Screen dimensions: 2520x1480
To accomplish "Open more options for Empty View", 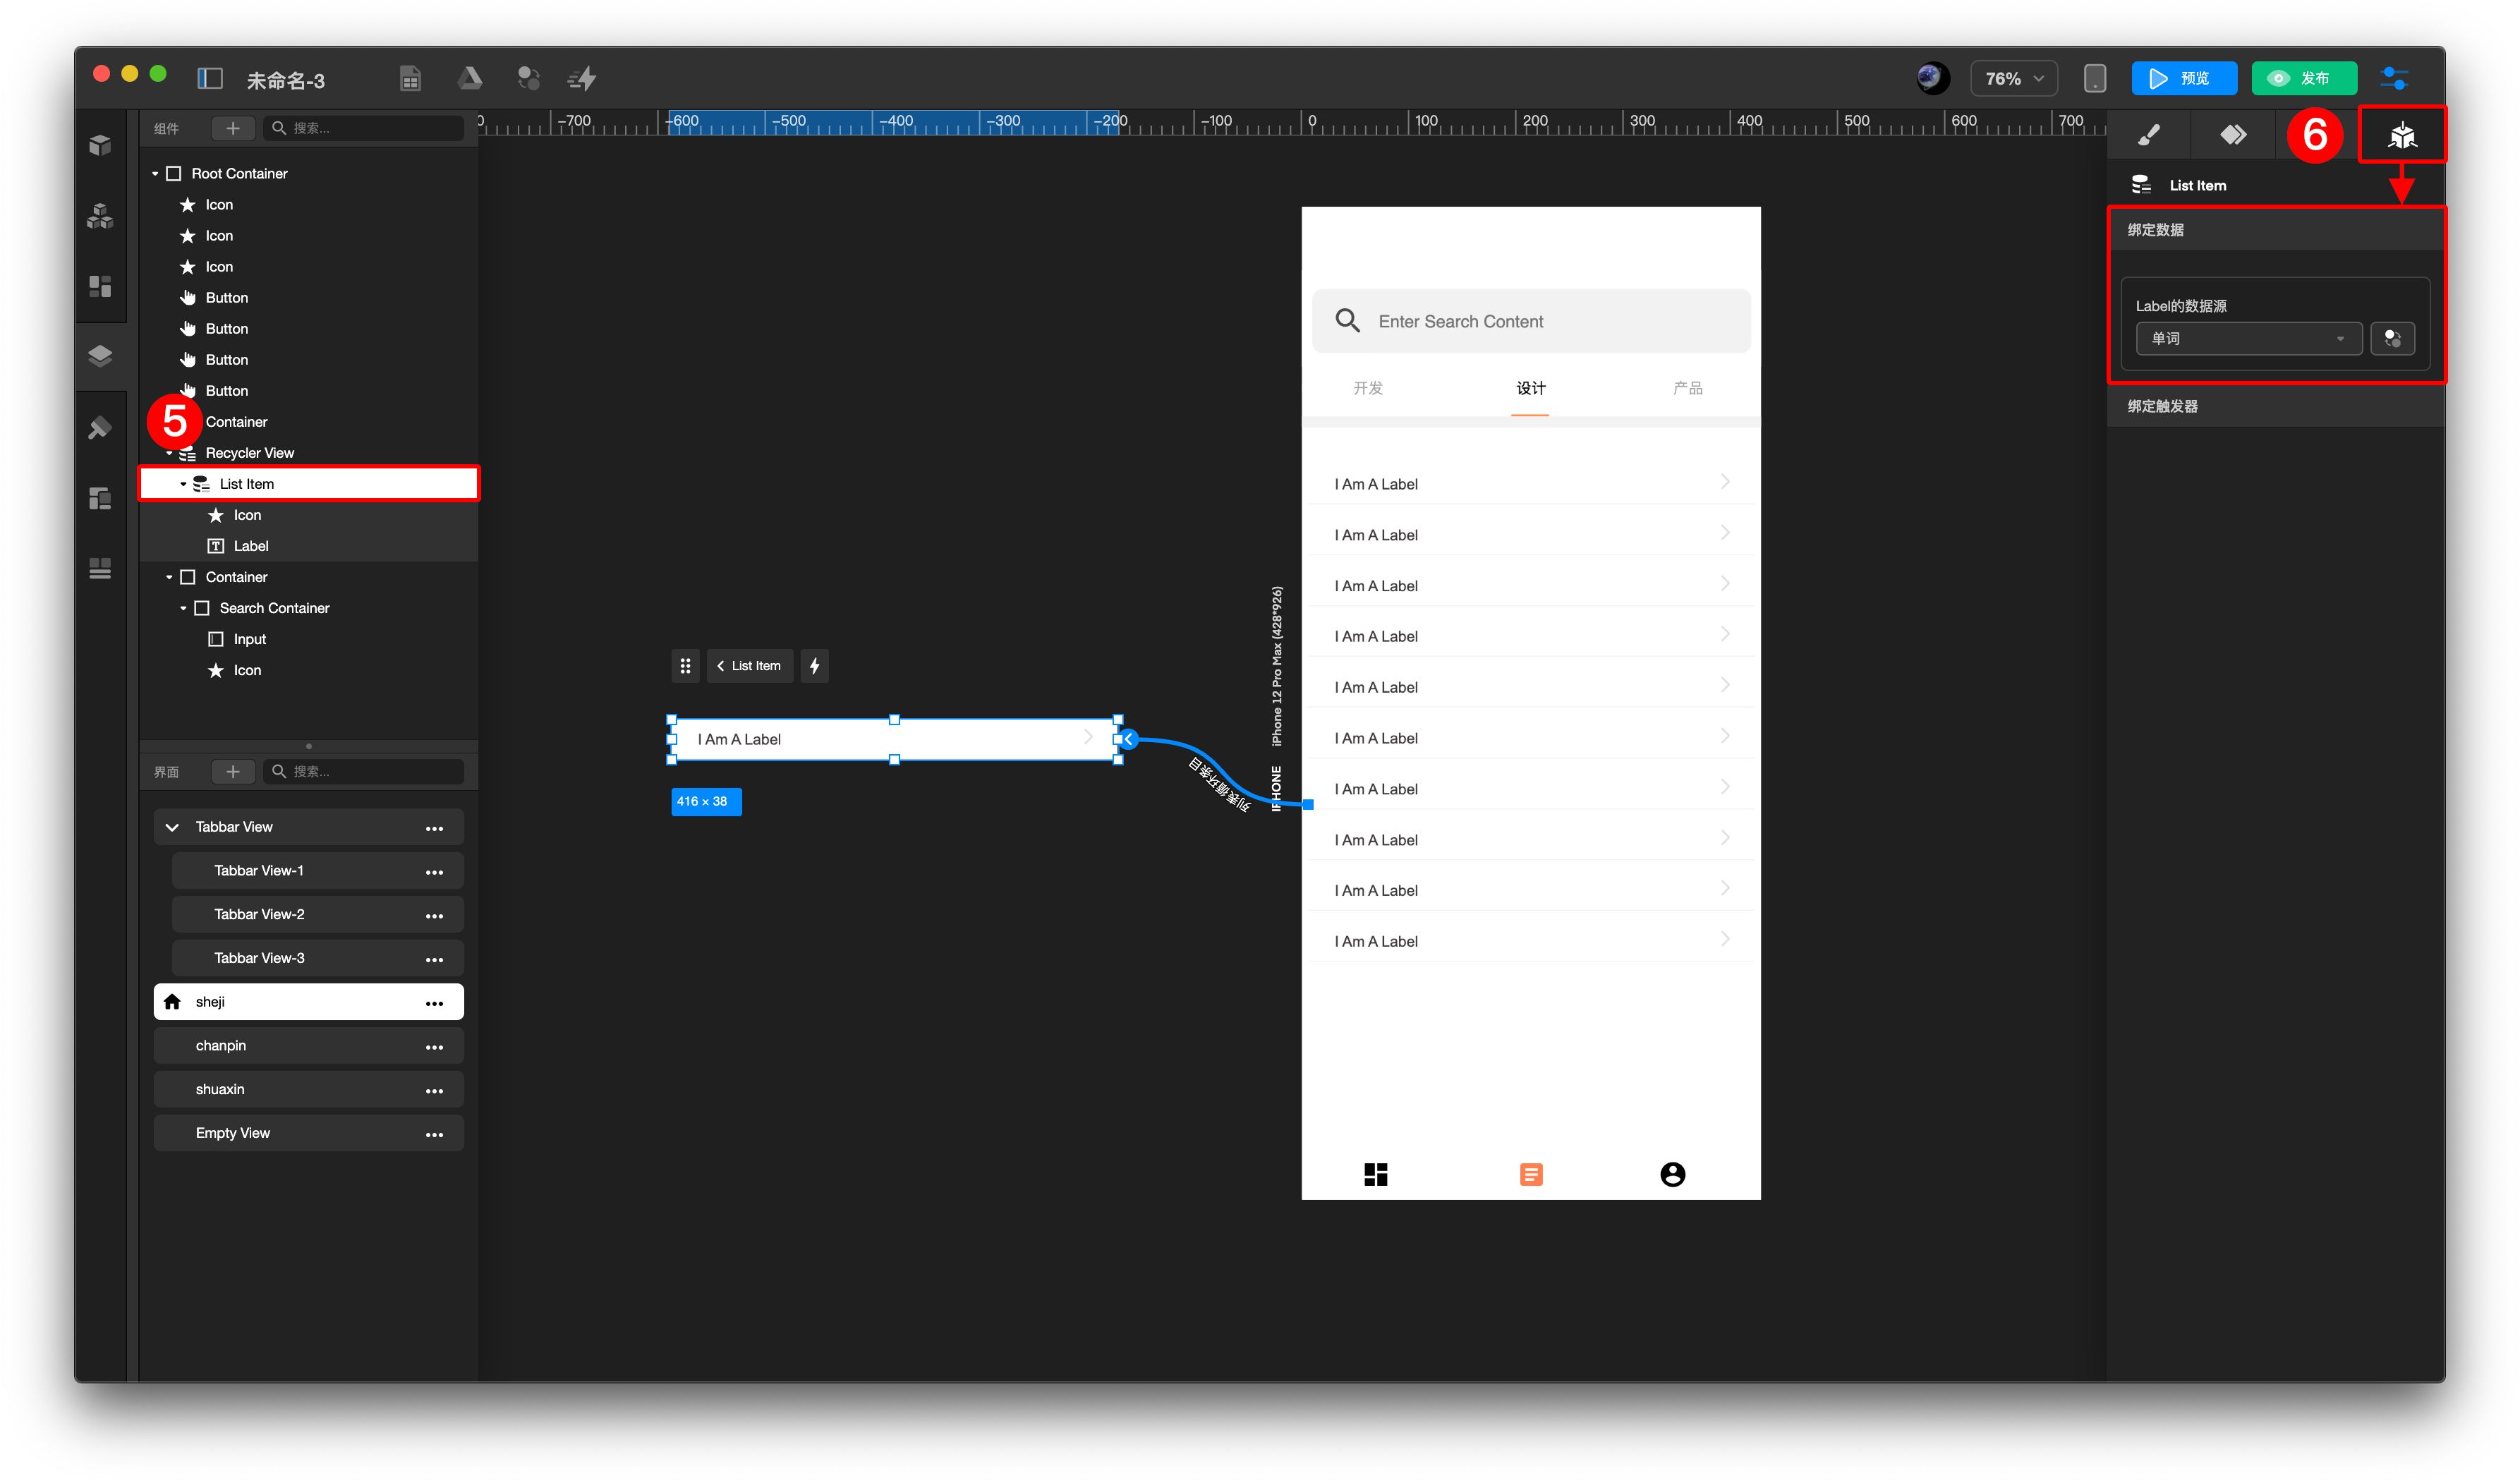I will (434, 1134).
